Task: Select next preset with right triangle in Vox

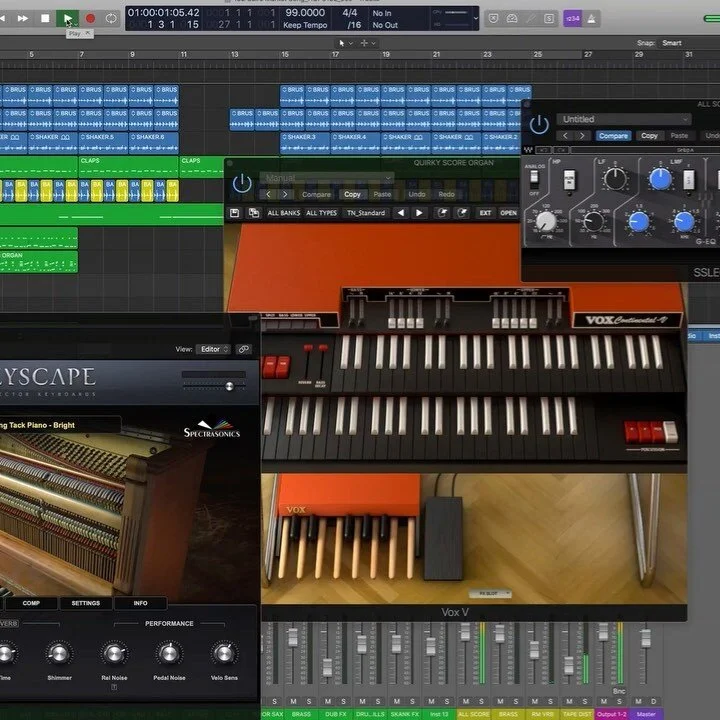Action: 419,213
